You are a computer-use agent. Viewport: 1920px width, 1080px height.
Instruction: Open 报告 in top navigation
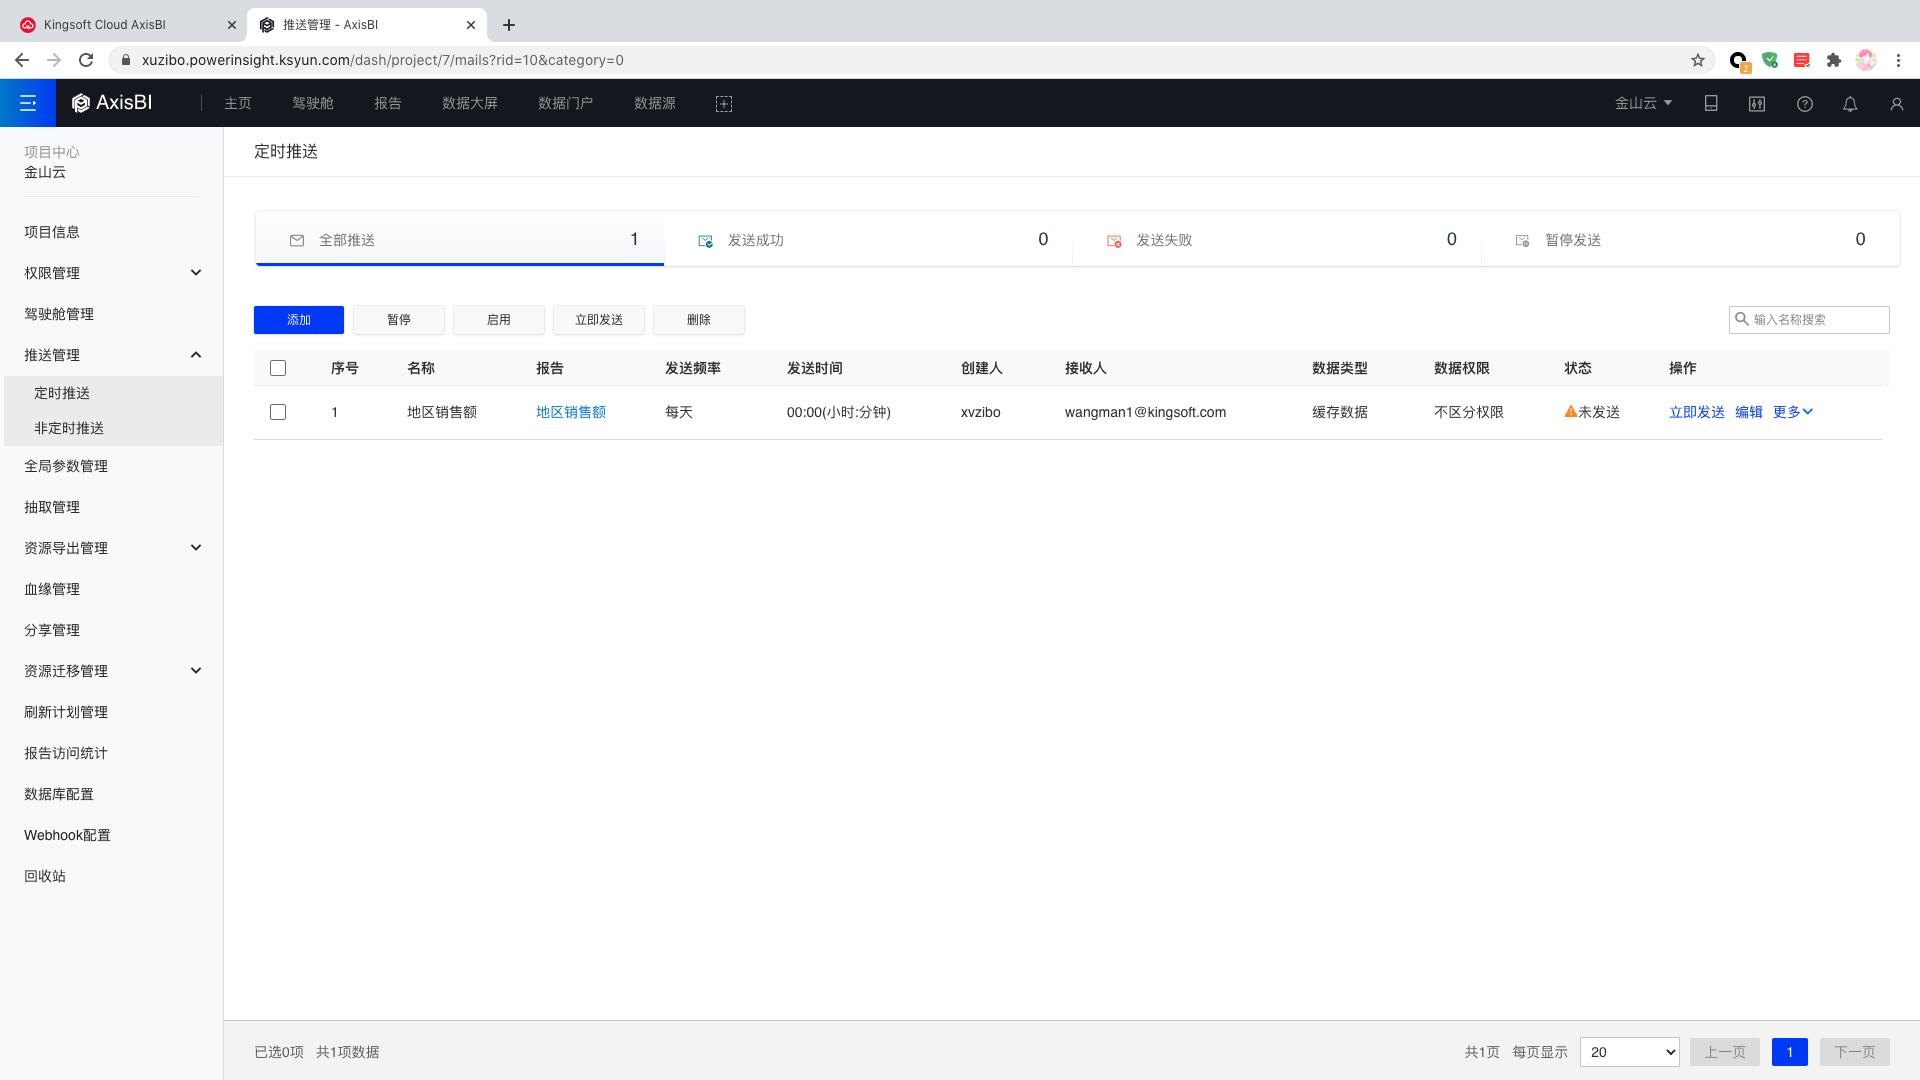click(388, 103)
